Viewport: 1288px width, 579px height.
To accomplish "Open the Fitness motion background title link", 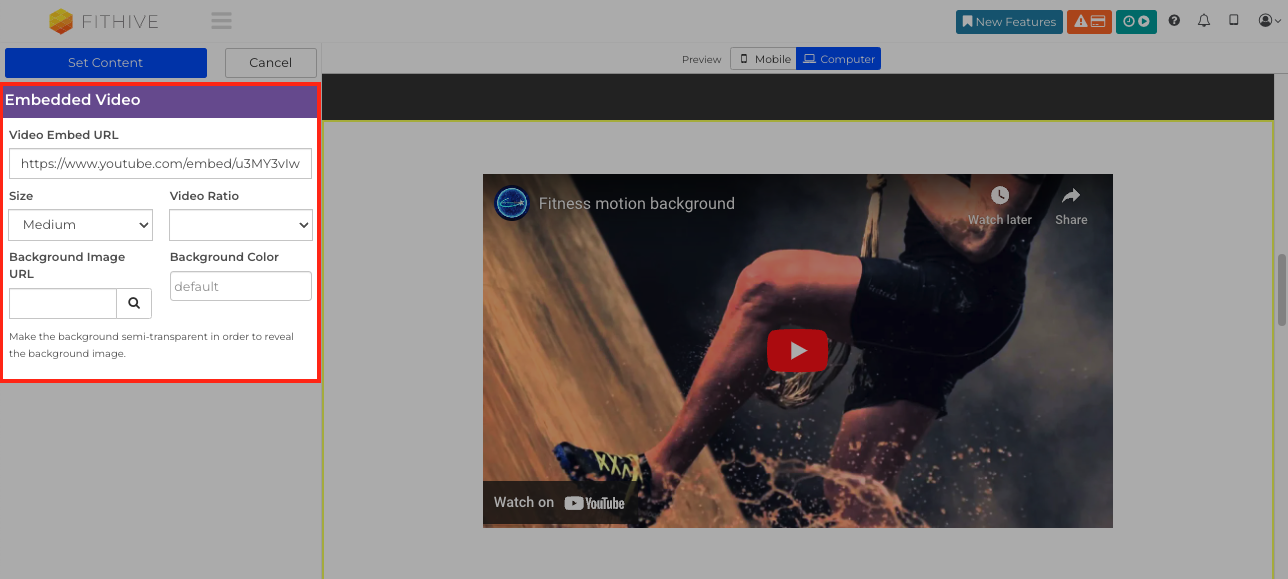I will (x=637, y=203).
